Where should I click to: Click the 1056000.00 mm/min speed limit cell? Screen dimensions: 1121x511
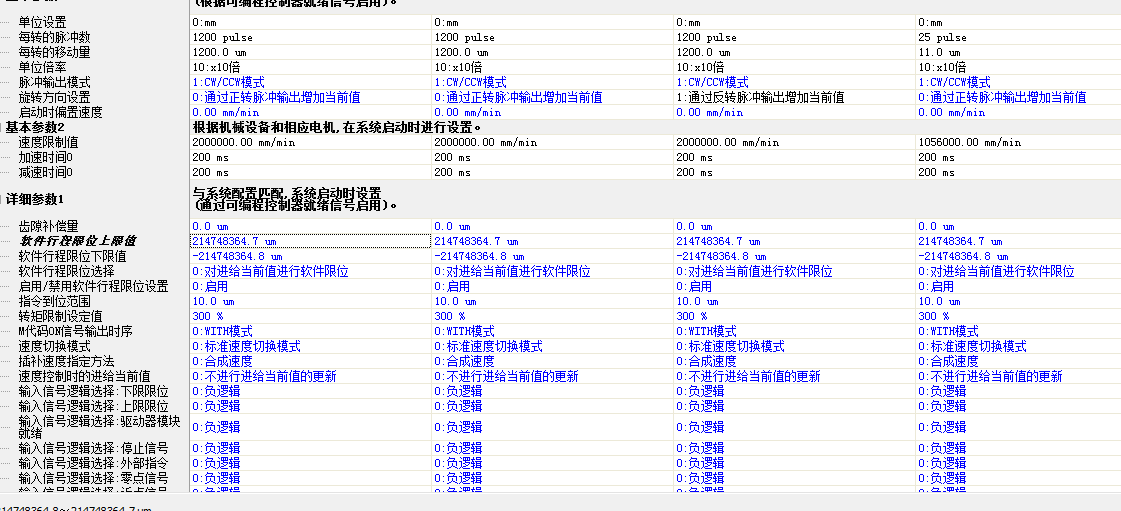click(968, 143)
